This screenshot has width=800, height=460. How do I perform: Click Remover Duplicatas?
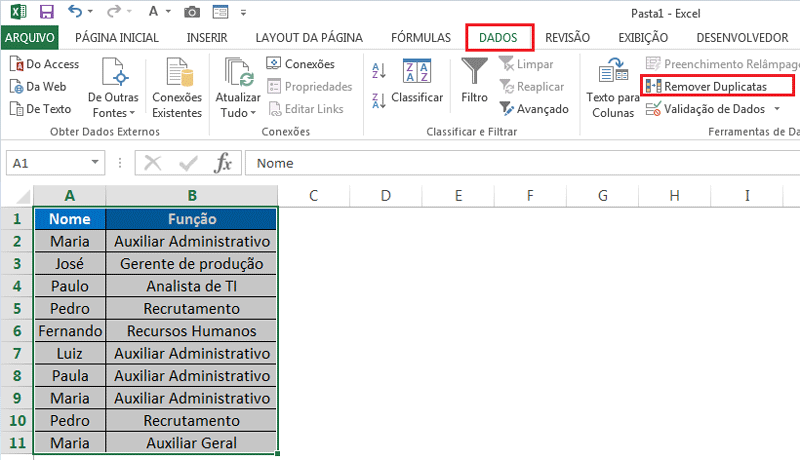click(x=717, y=87)
